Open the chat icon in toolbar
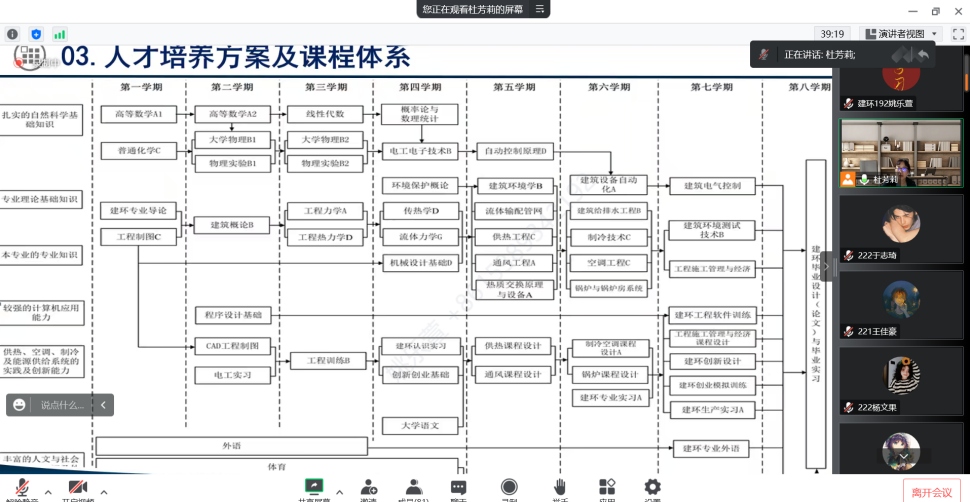Screen dimensions: 970x502 [459, 487]
